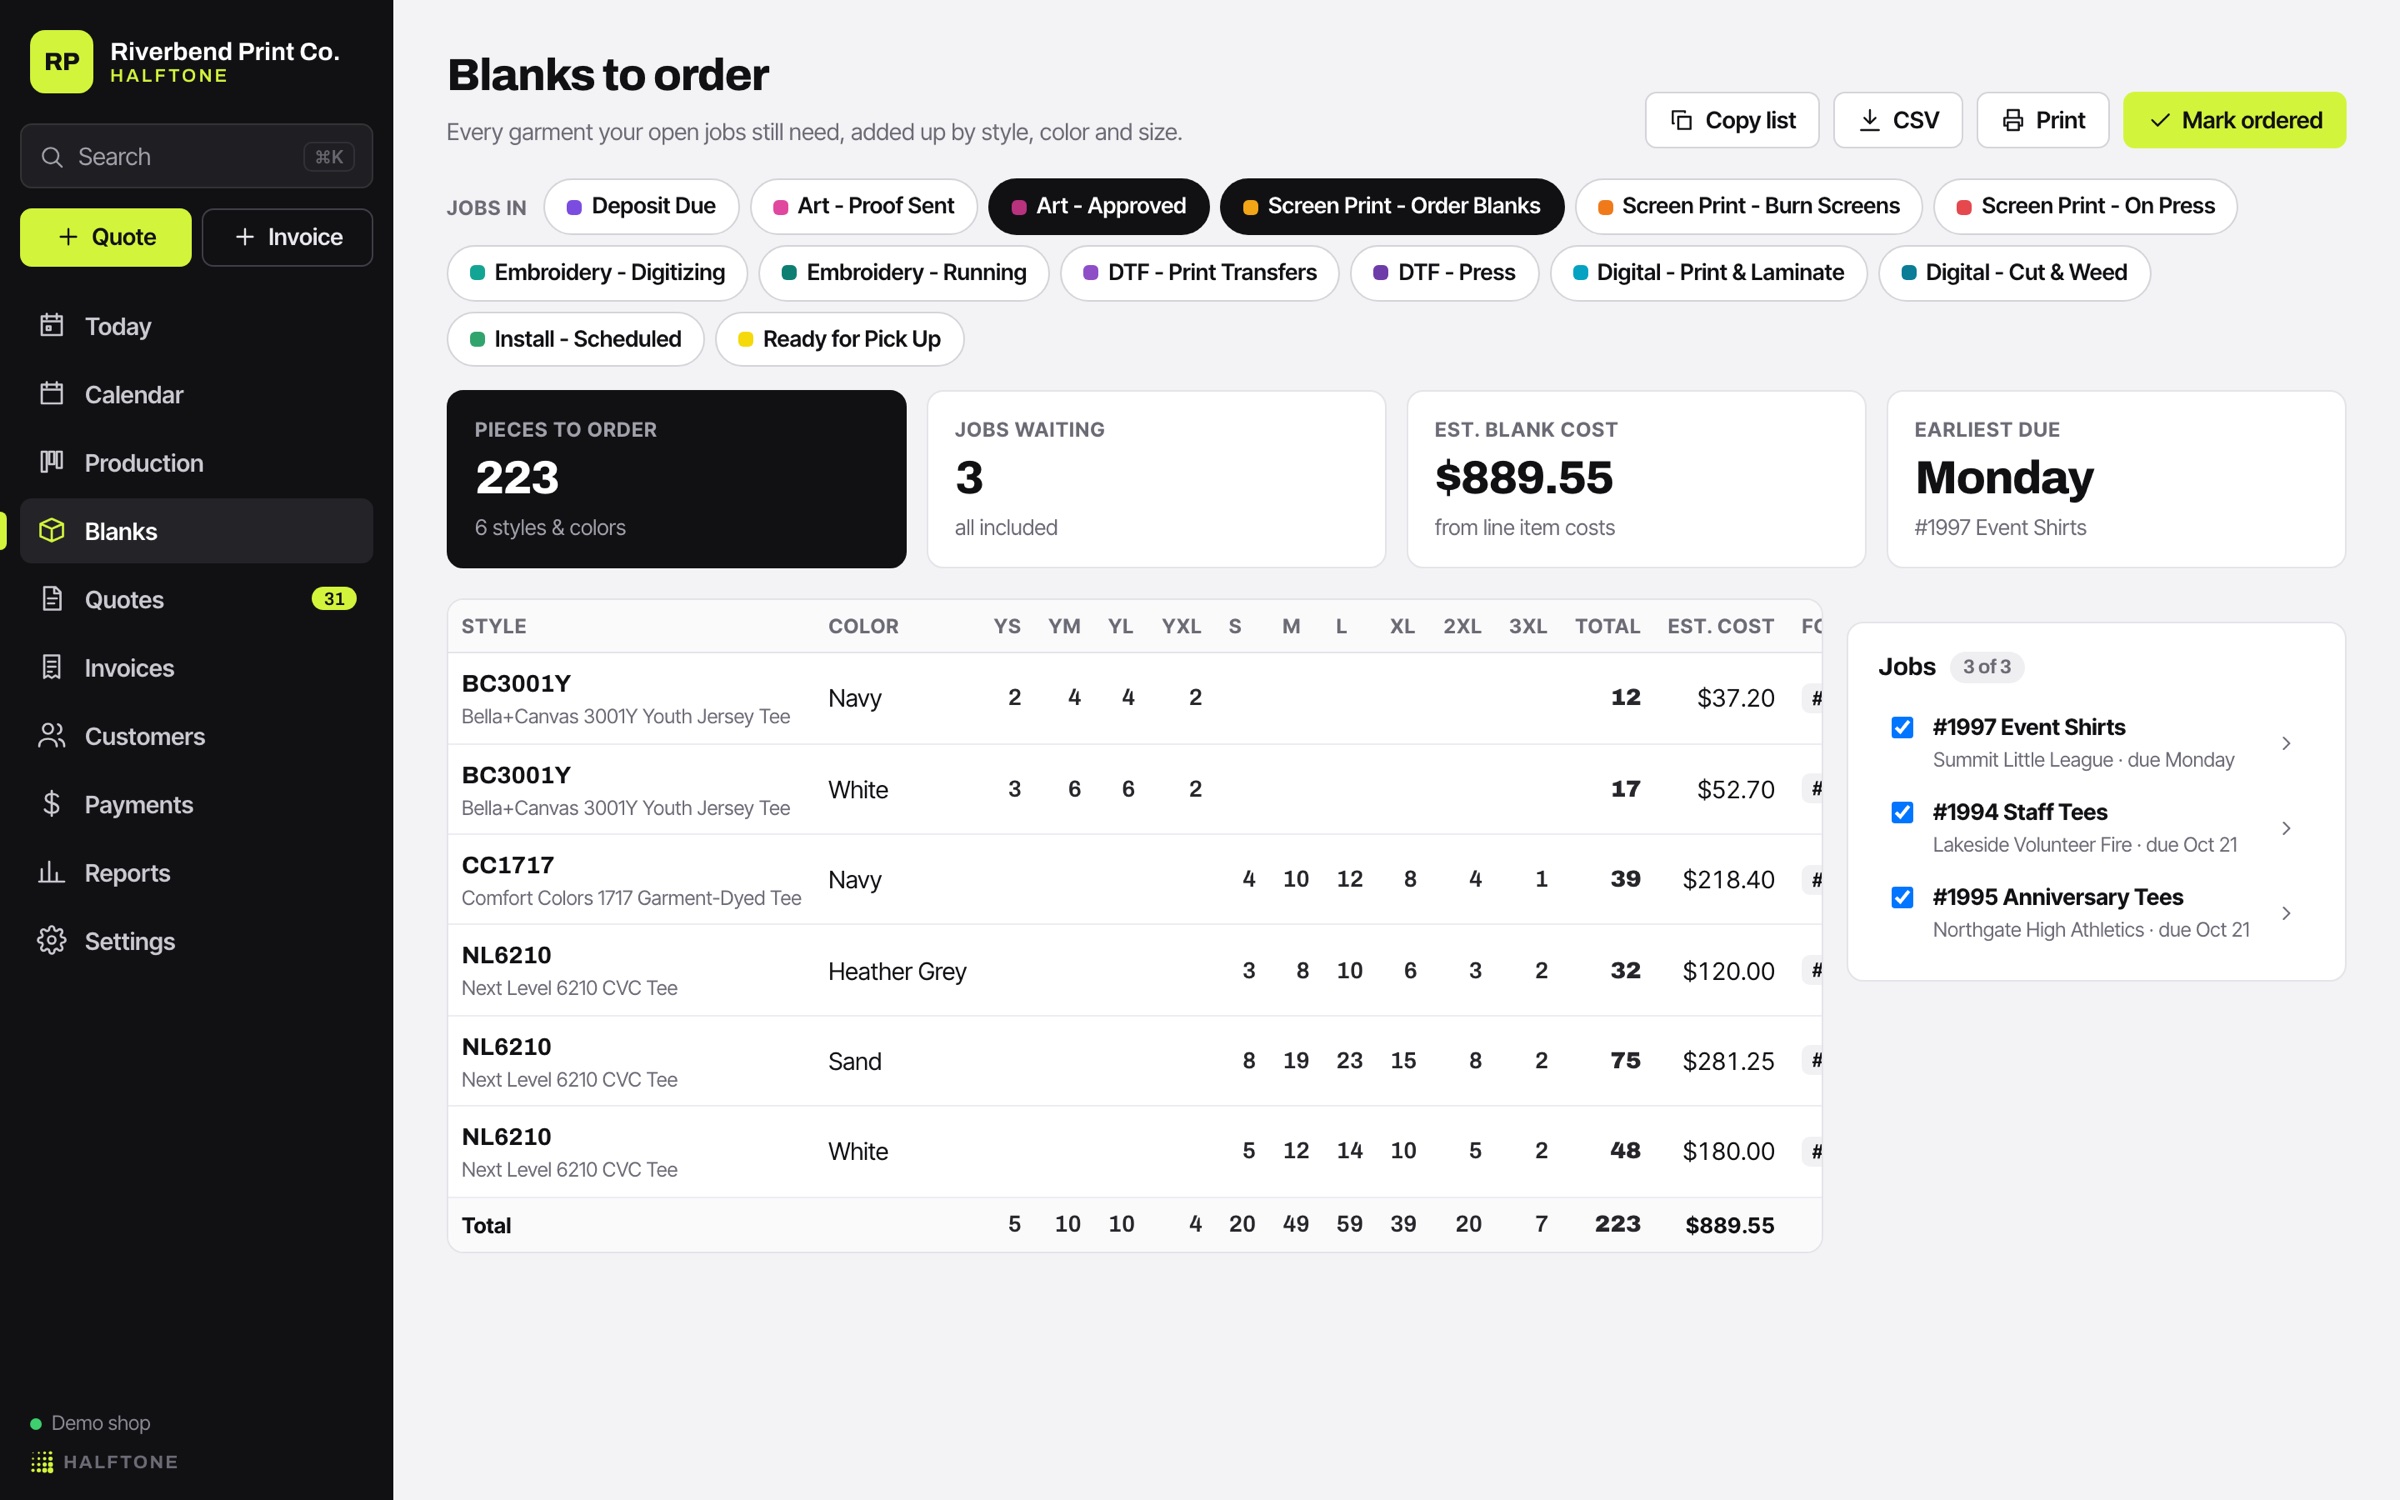
Task: Click the Reports bar chart icon
Action: [51, 872]
